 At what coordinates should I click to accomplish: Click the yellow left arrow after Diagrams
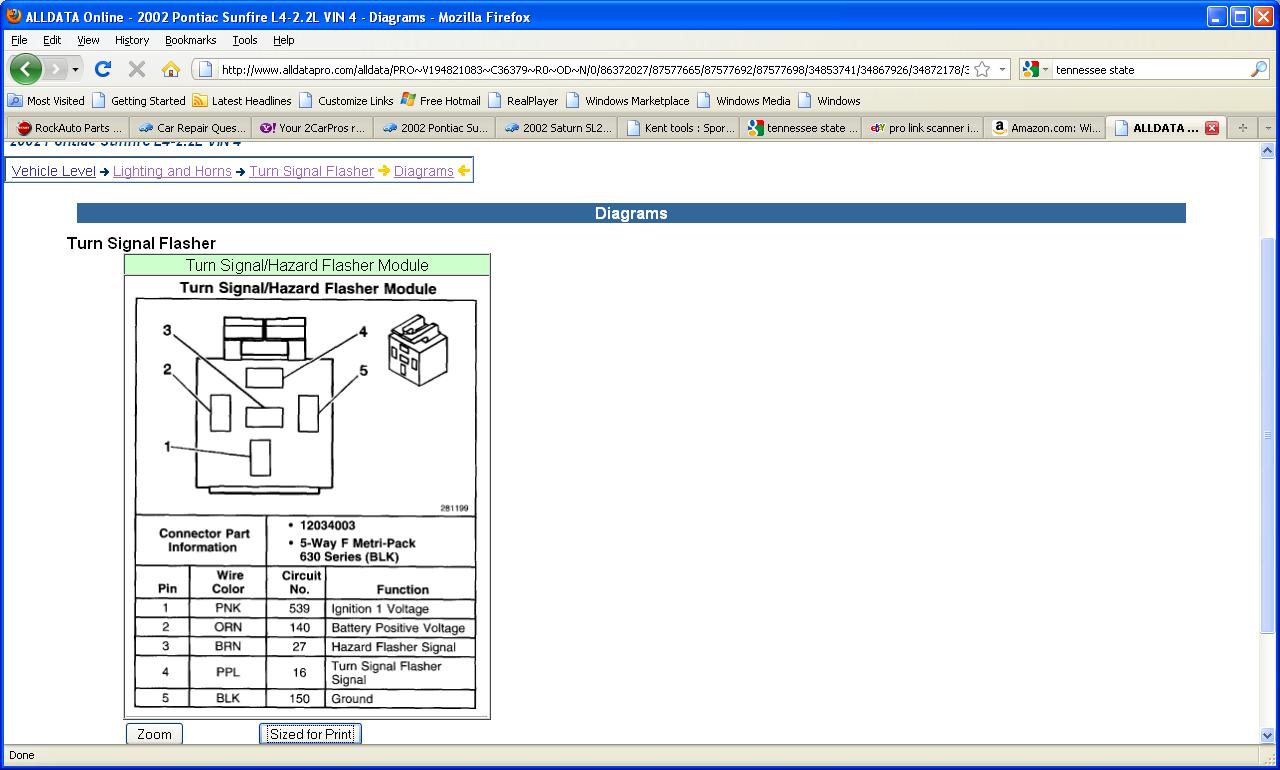click(463, 171)
